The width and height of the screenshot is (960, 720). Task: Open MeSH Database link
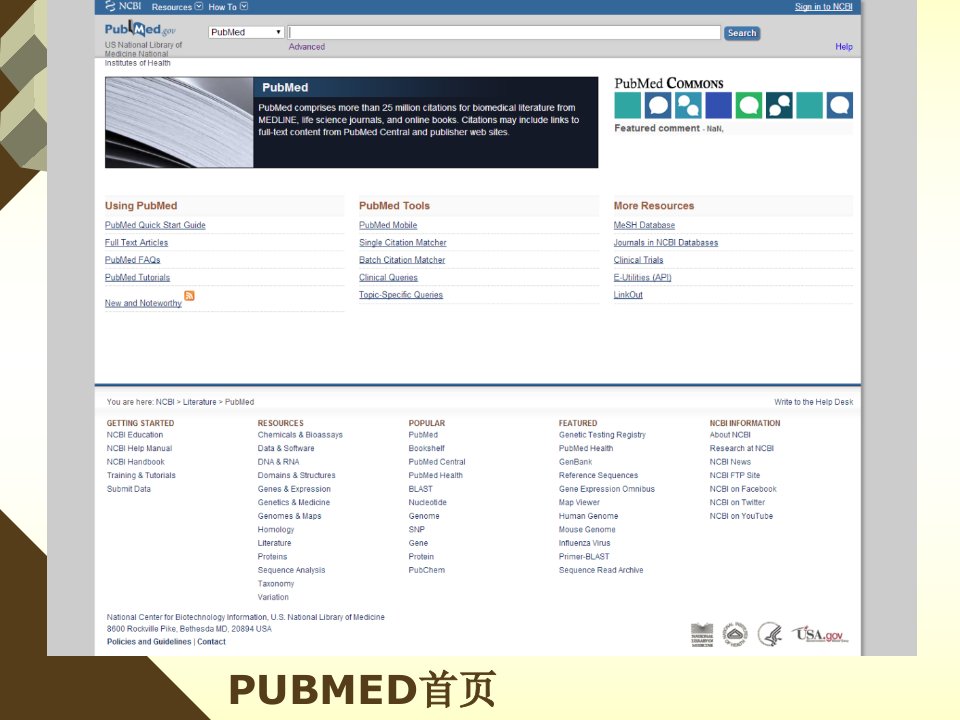(x=644, y=225)
